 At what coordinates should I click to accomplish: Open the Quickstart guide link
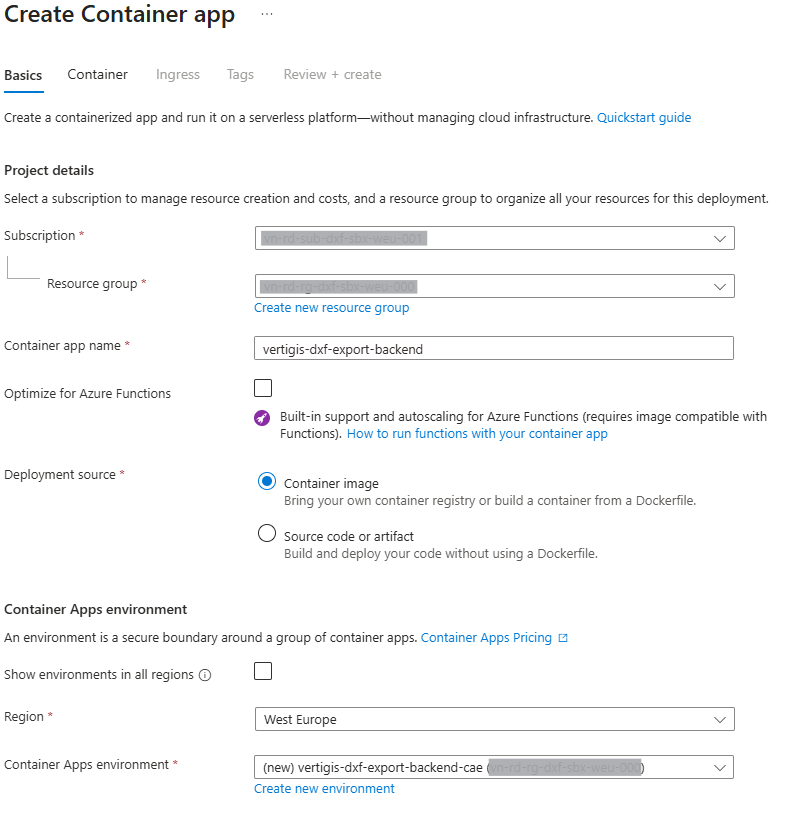point(644,118)
